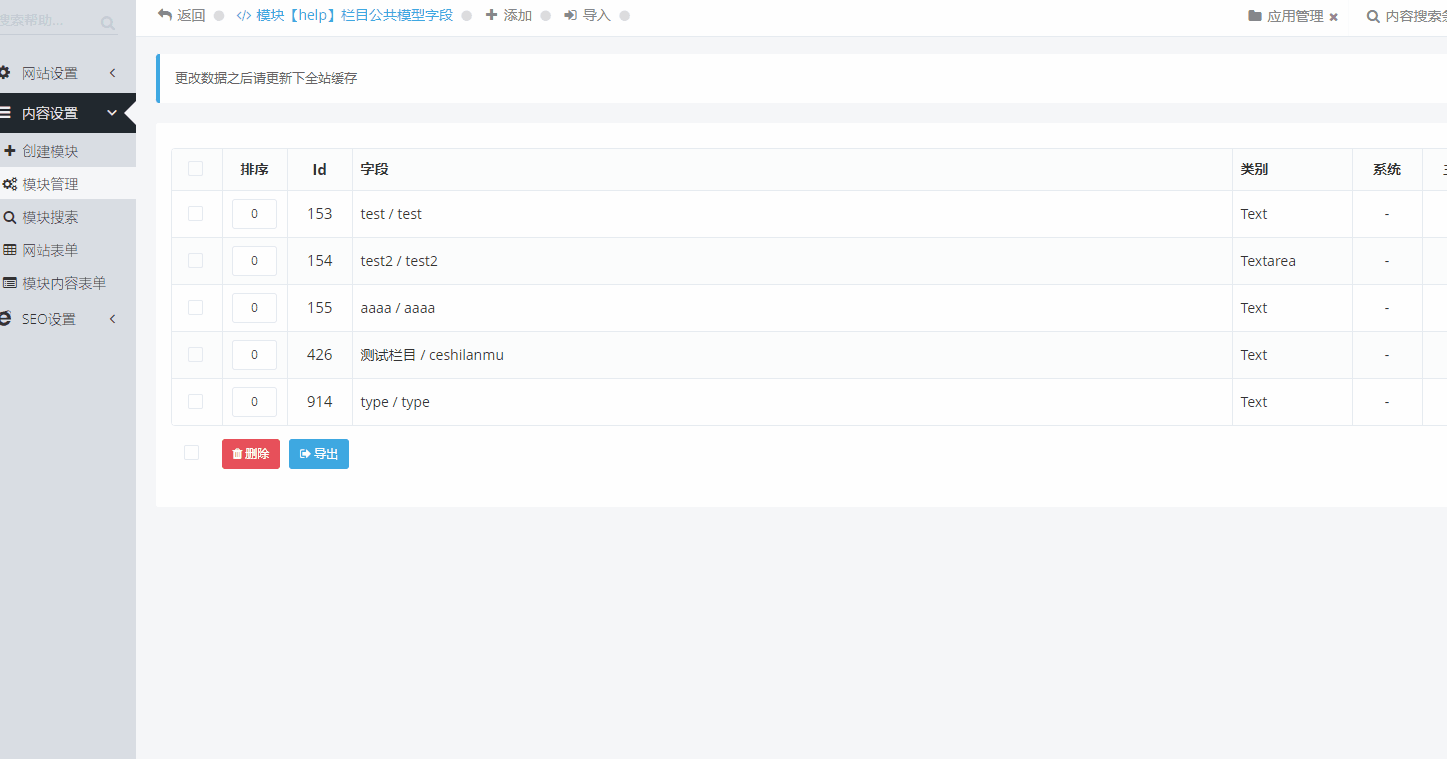Click the plus icon beside 添加
The width and height of the screenshot is (1447, 759).
tap(491, 15)
